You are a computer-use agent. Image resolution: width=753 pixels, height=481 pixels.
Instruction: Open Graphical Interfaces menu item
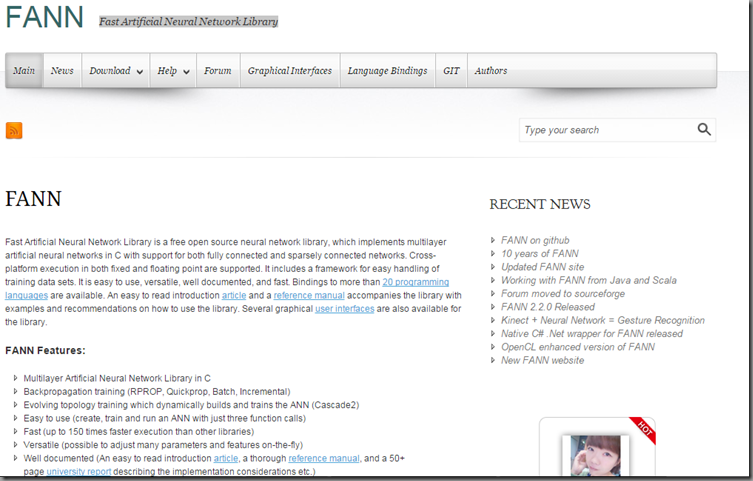pos(290,71)
